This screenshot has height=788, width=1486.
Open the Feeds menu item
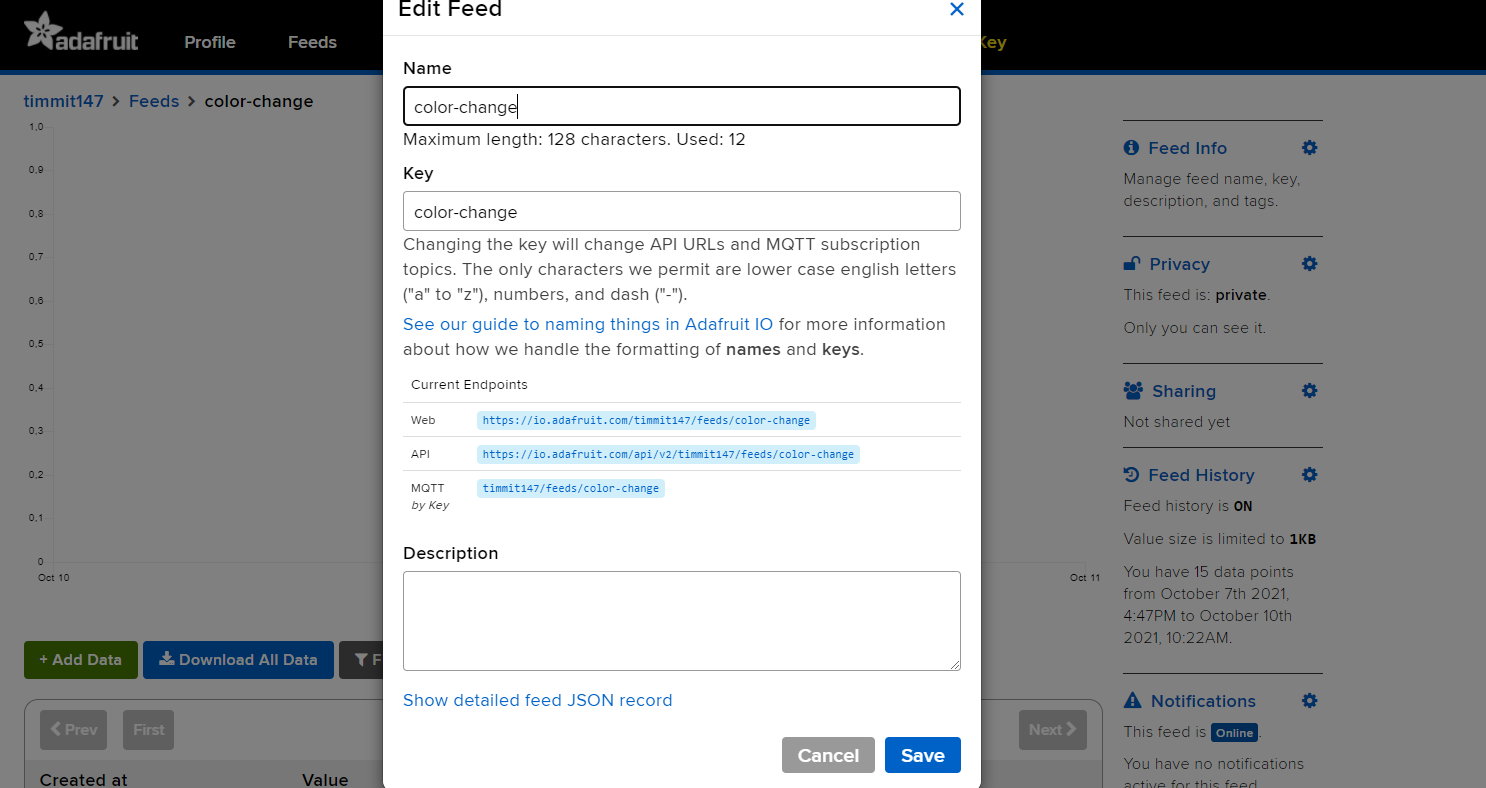click(312, 42)
